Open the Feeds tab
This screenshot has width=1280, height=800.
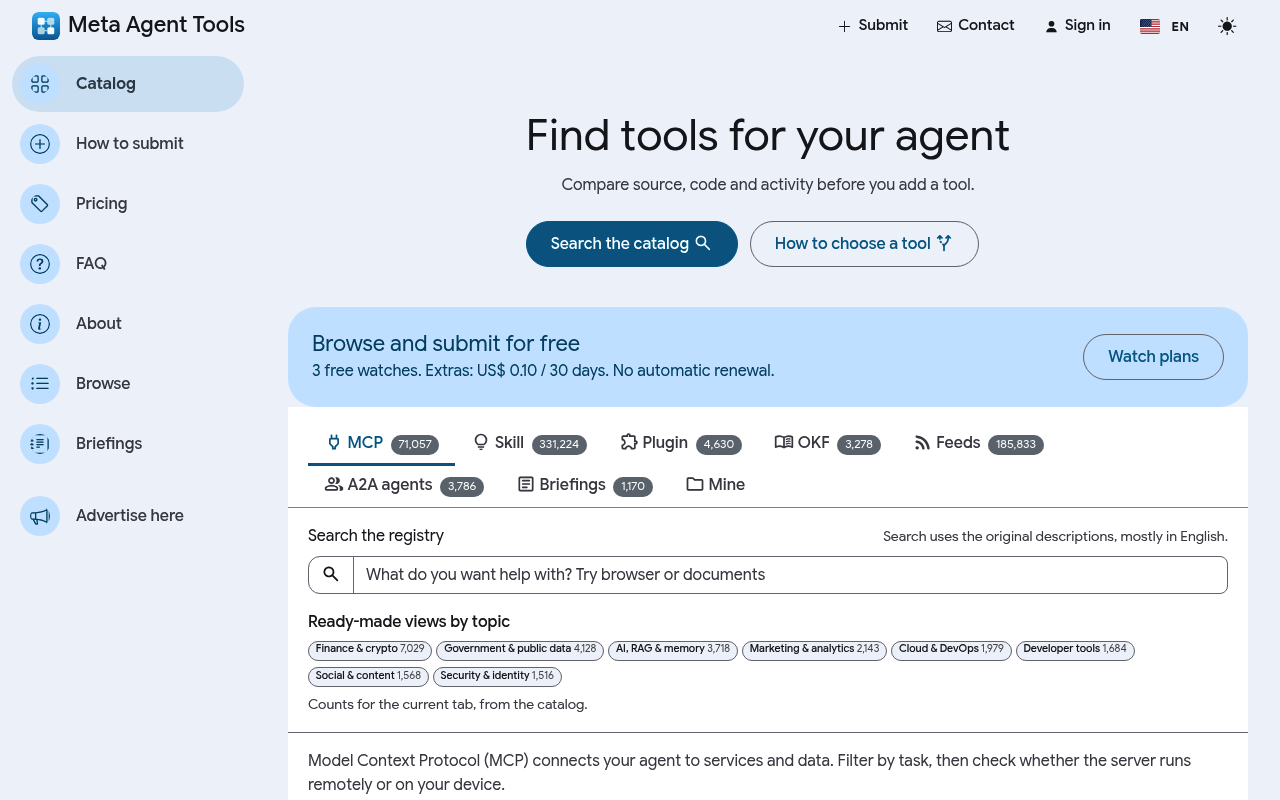(978, 443)
